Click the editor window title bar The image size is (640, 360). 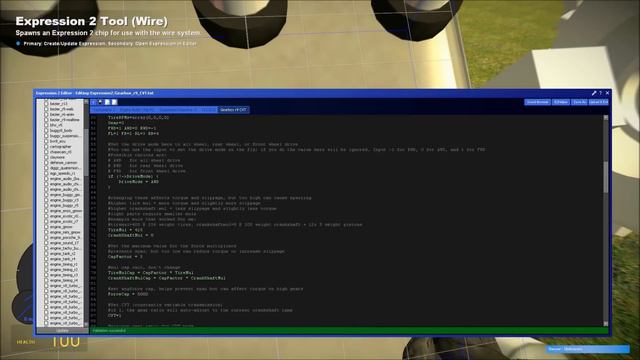pyautogui.click(x=322, y=93)
